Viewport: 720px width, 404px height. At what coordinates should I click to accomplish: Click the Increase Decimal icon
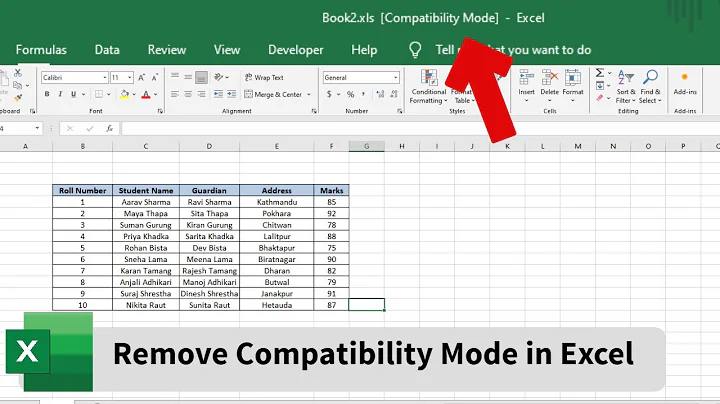click(x=380, y=94)
